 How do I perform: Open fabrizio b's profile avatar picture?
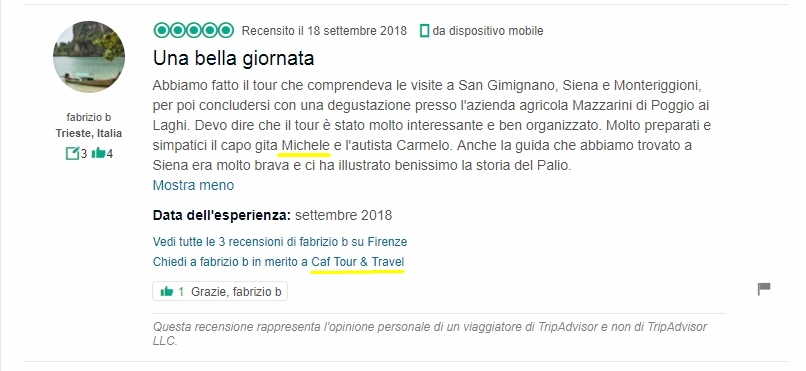coord(88,57)
